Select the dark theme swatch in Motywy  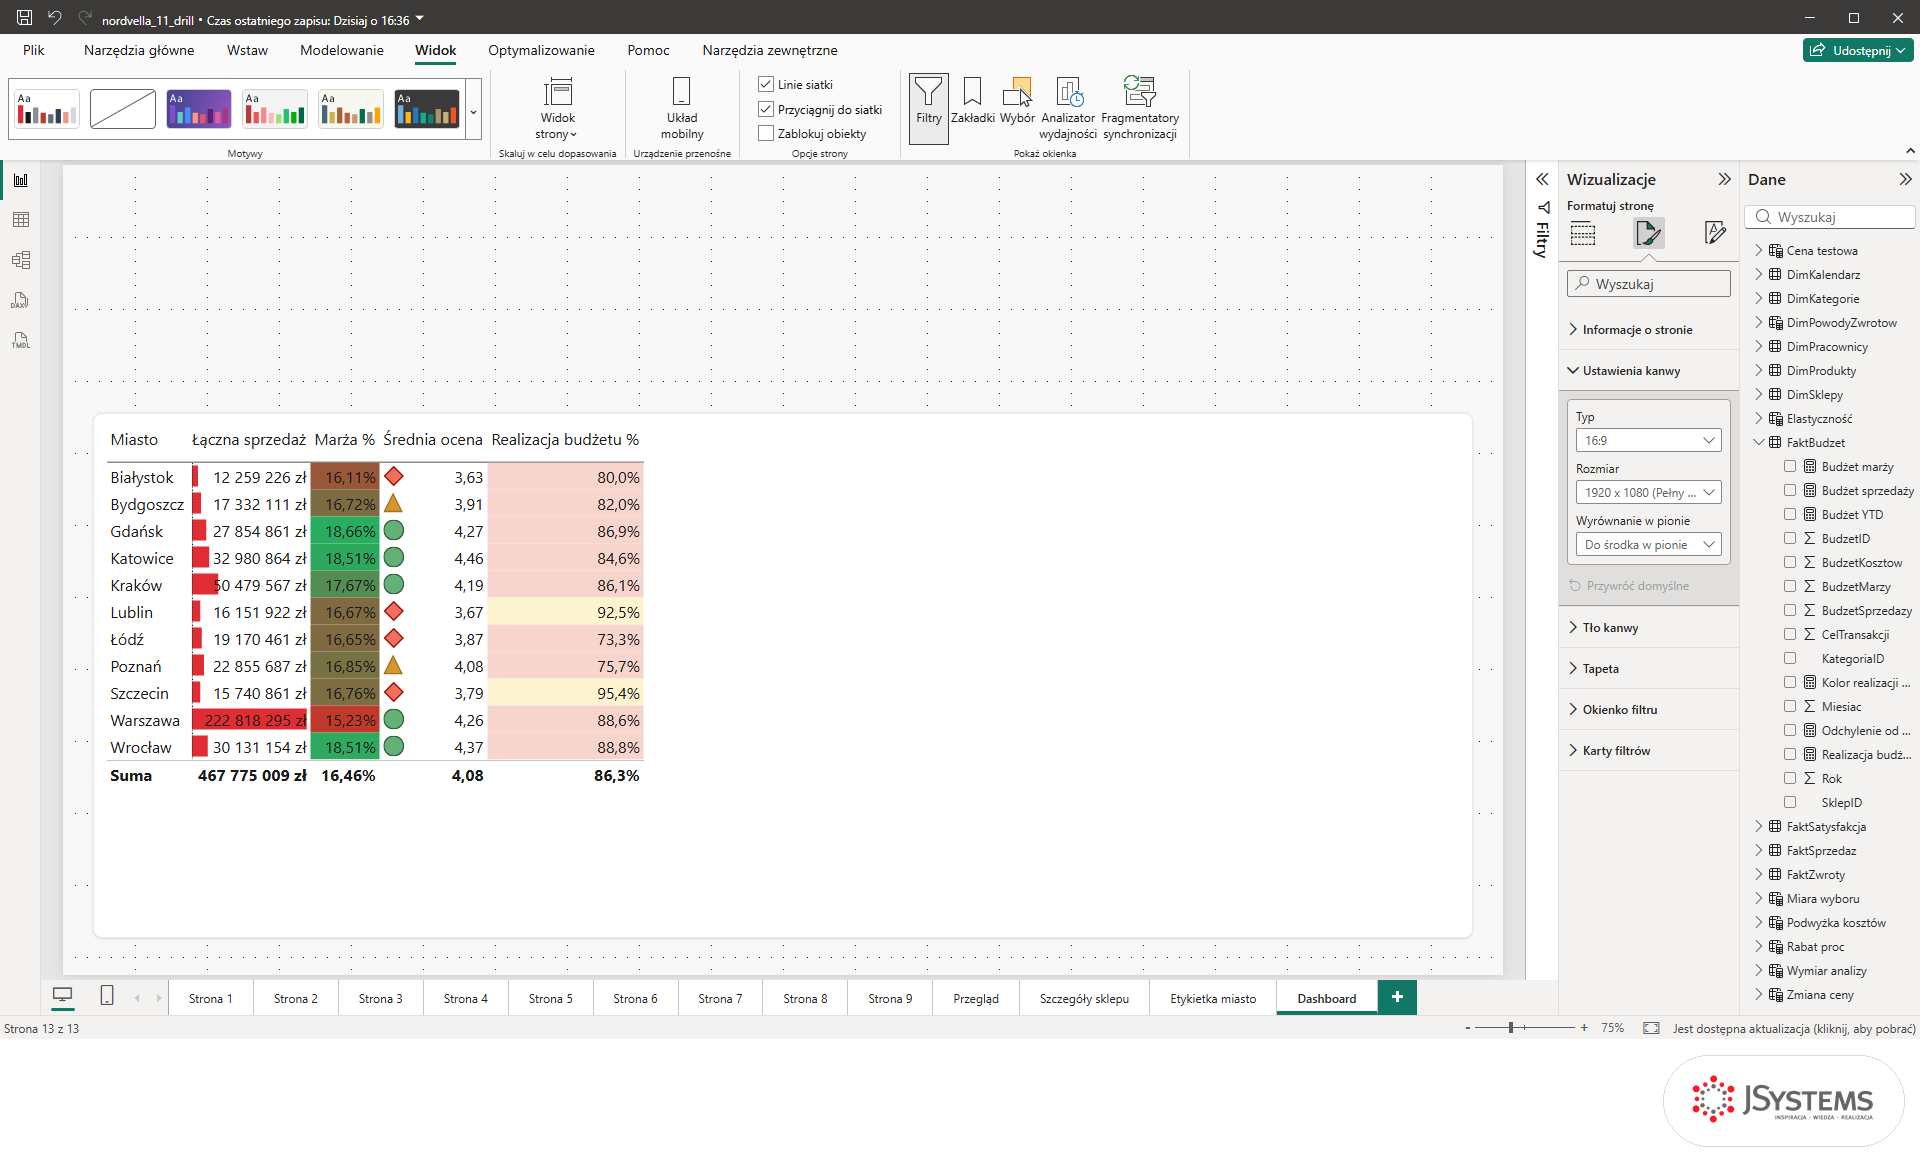[427, 108]
